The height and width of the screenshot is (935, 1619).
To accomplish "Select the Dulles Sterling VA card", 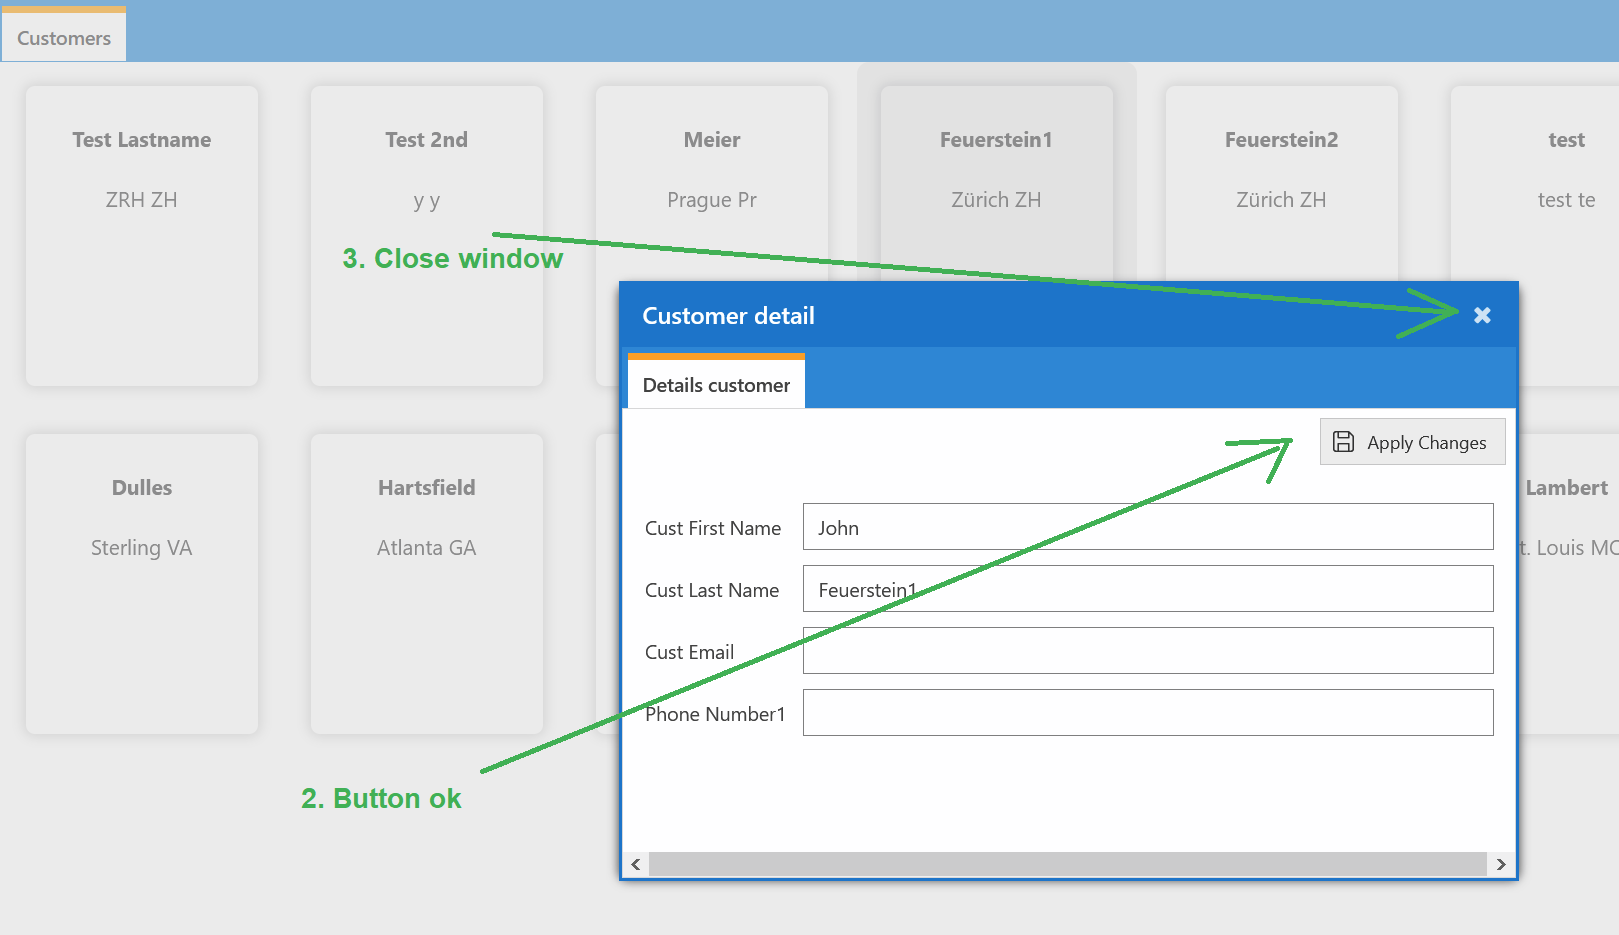I will point(141,583).
